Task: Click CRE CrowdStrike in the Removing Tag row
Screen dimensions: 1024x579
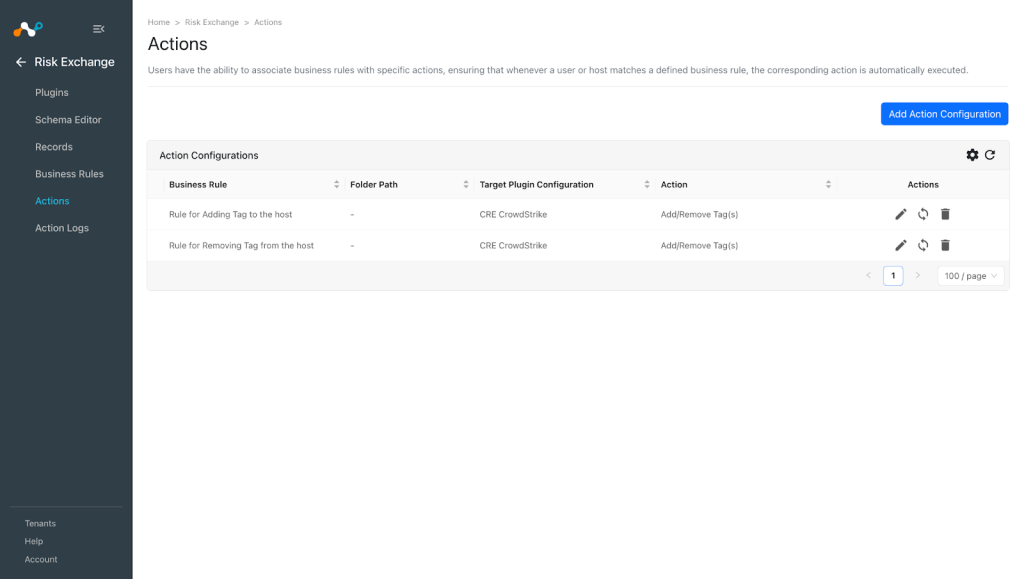Action: [513, 245]
